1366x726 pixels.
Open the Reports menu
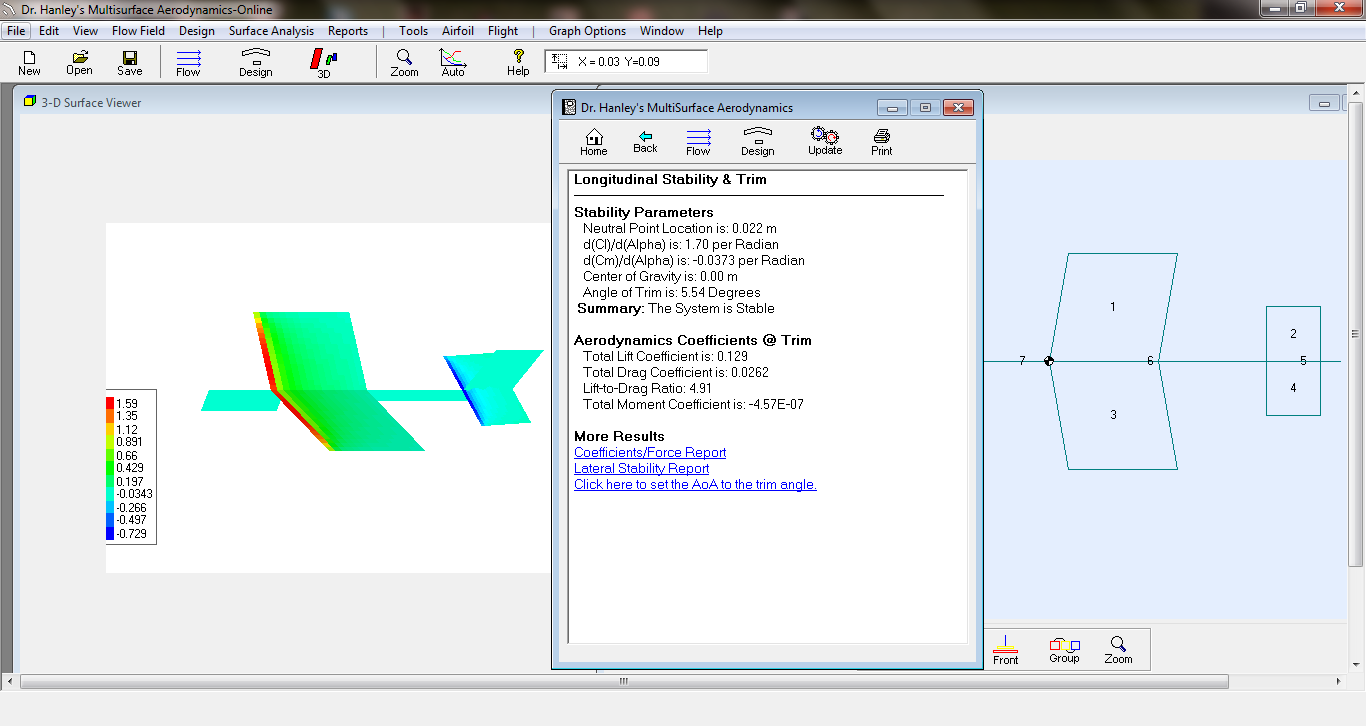[x=348, y=31]
